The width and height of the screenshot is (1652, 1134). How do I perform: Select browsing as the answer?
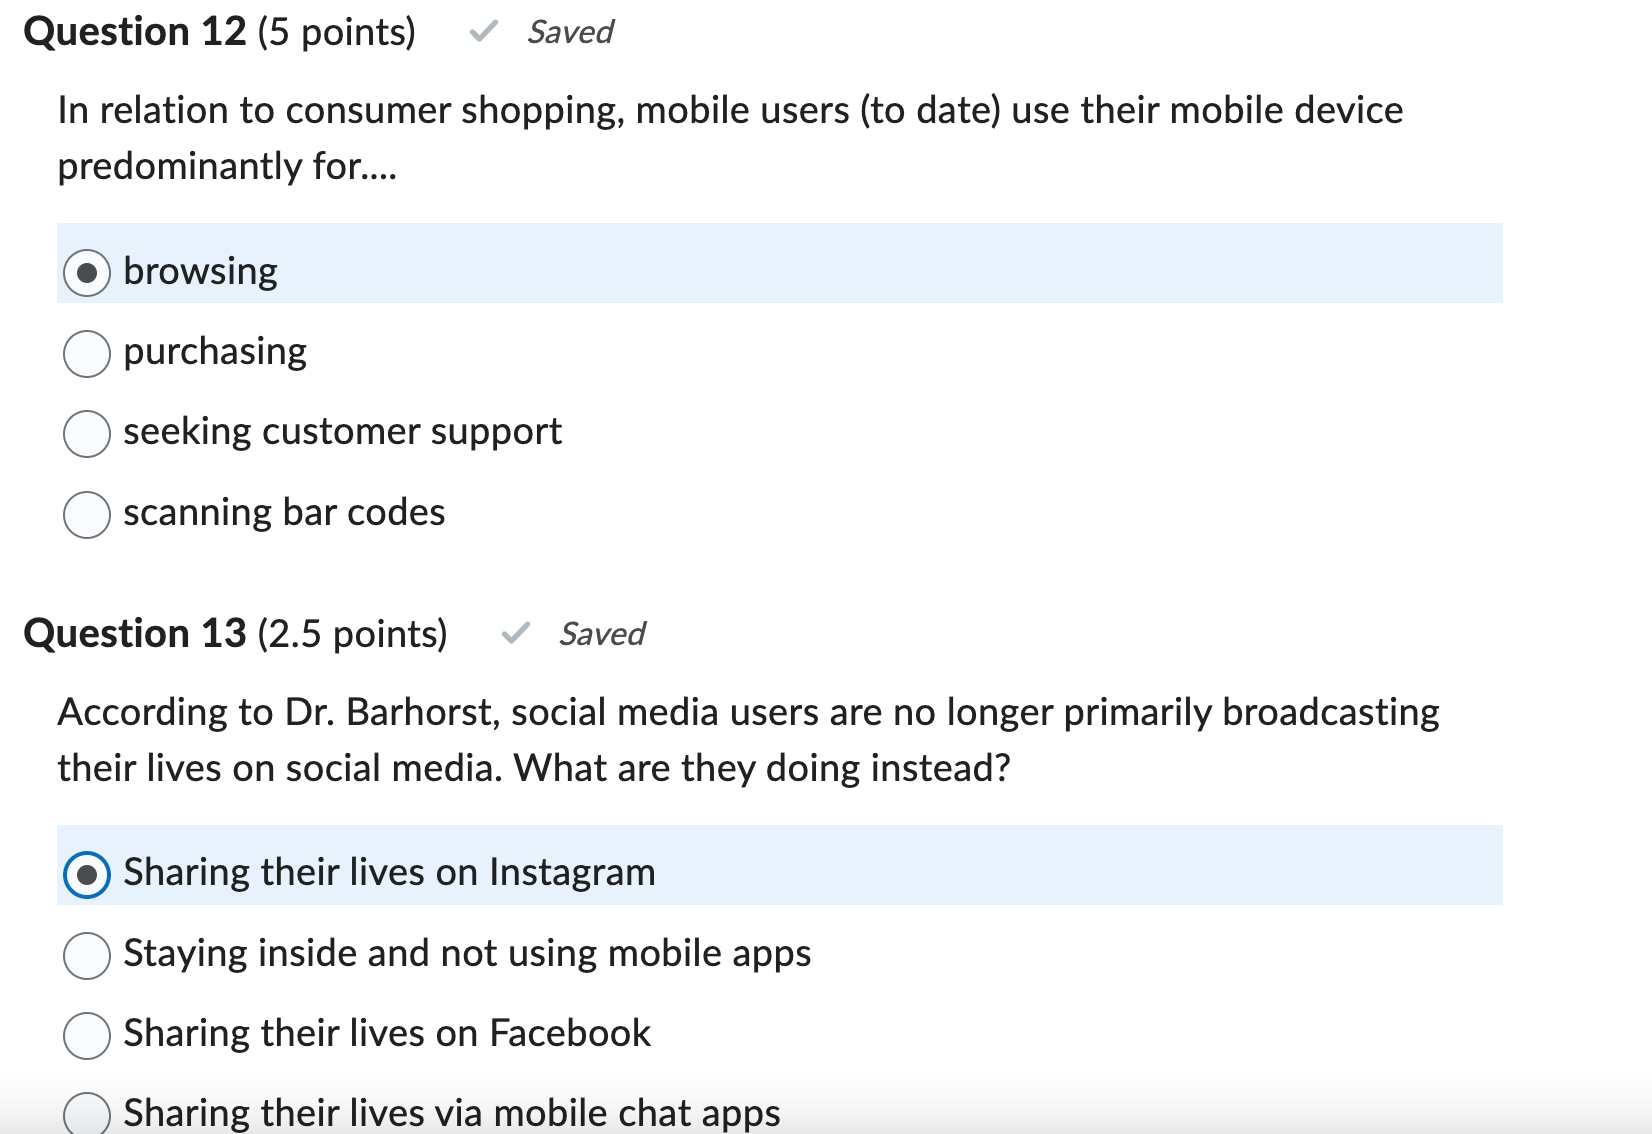click(87, 271)
